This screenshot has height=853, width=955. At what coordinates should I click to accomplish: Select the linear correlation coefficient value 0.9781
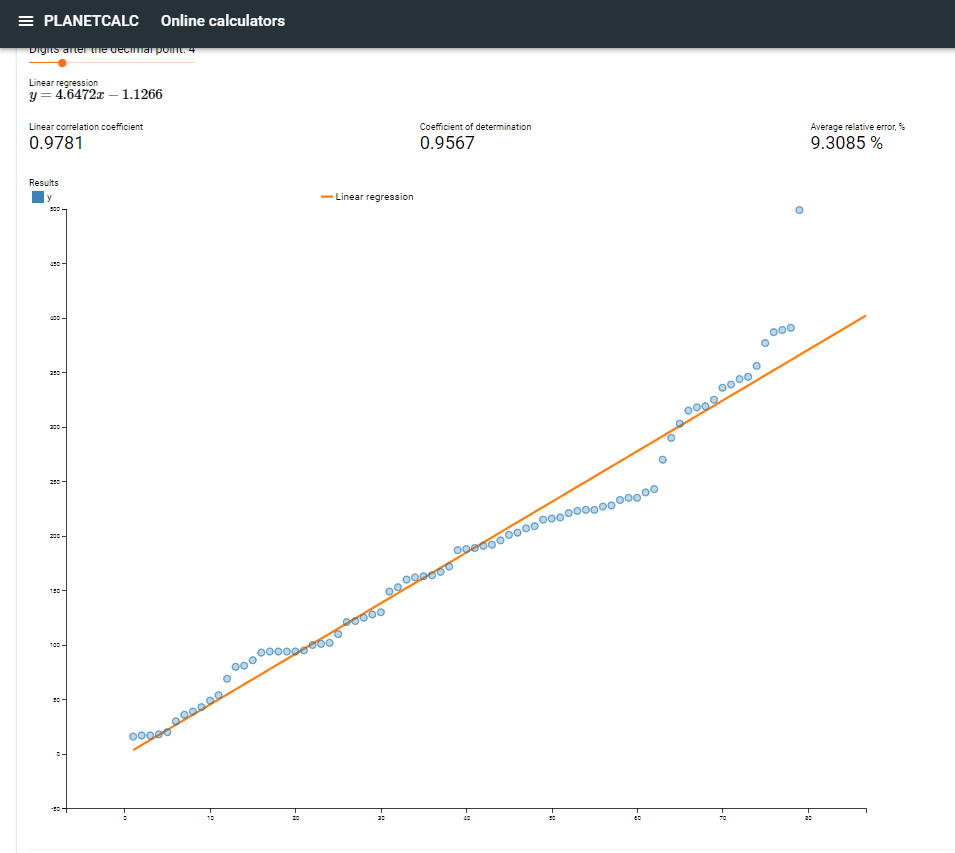tap(56, 143)
